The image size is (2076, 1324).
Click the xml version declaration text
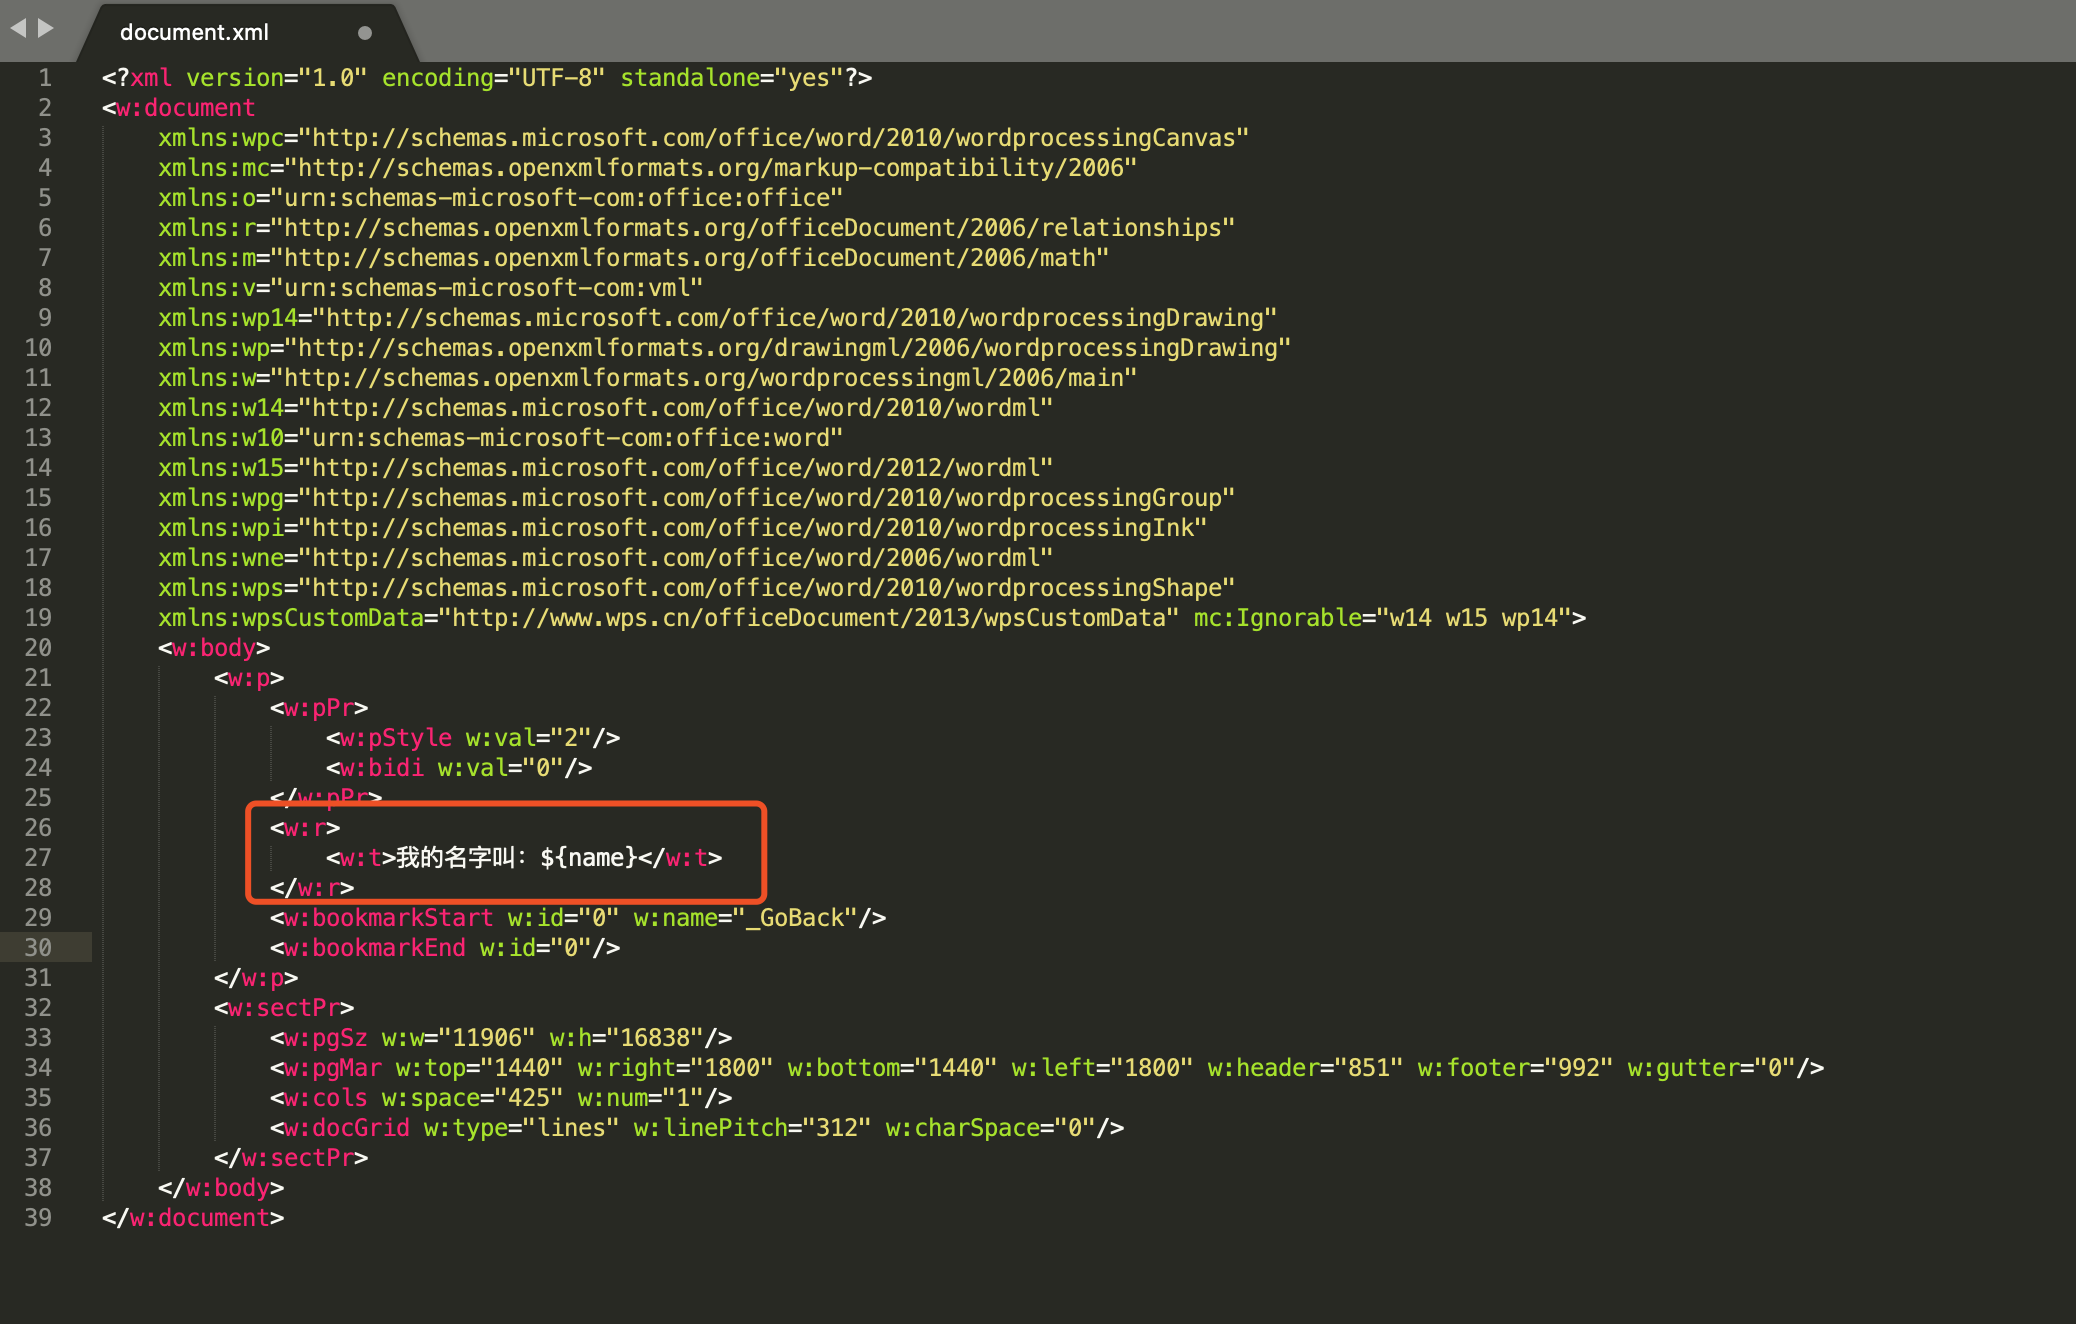pos(487,77)
